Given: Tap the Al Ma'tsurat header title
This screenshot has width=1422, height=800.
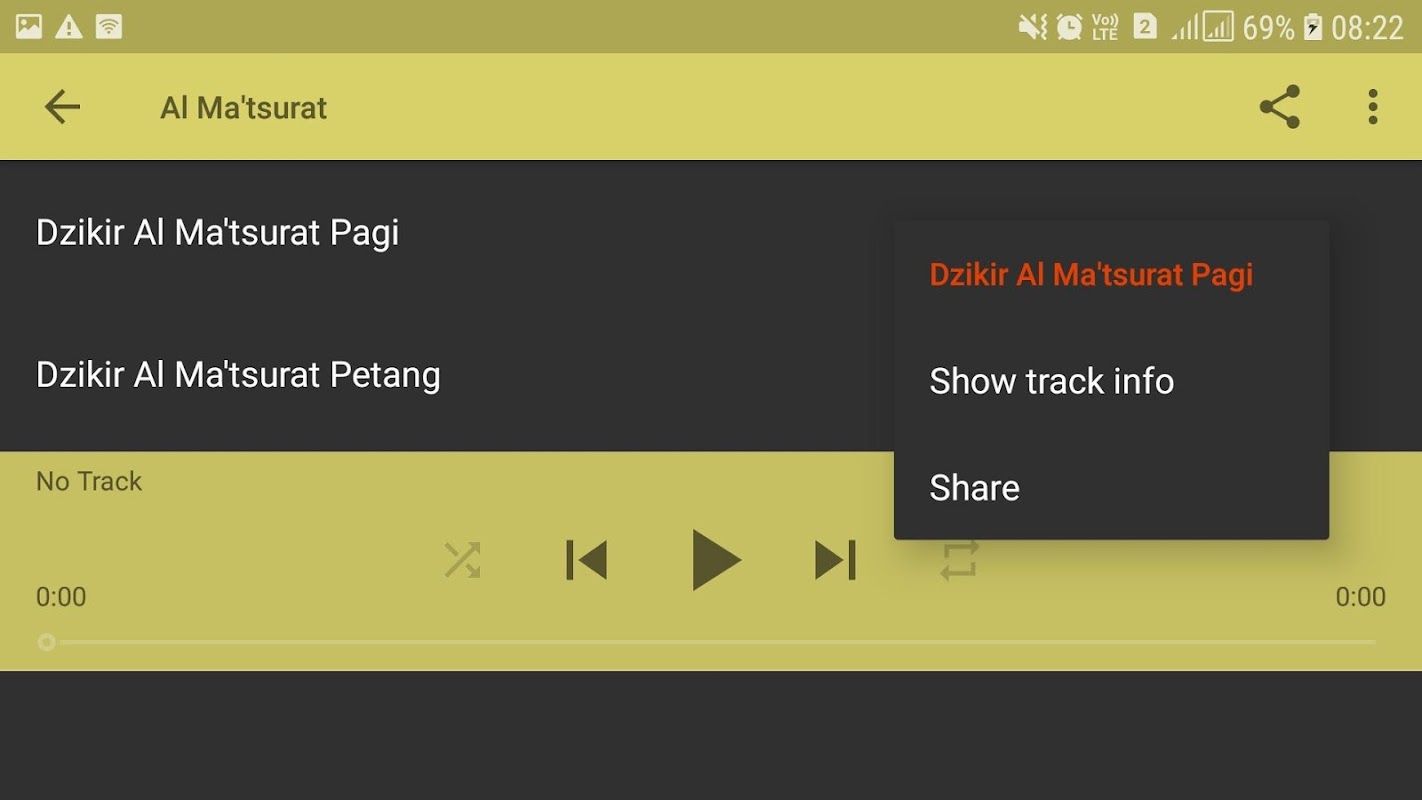Looking at the screenshot, I should 244,108.
